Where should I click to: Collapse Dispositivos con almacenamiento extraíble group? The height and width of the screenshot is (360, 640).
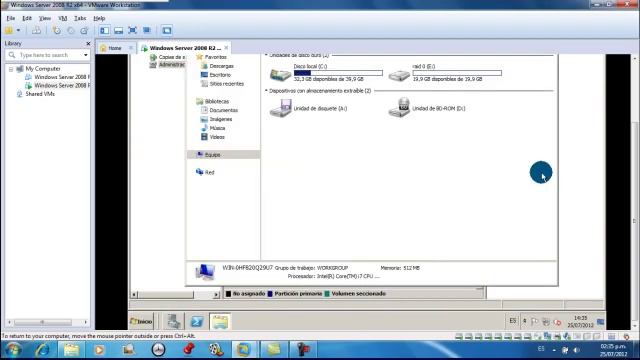click(x=266, y=91)
